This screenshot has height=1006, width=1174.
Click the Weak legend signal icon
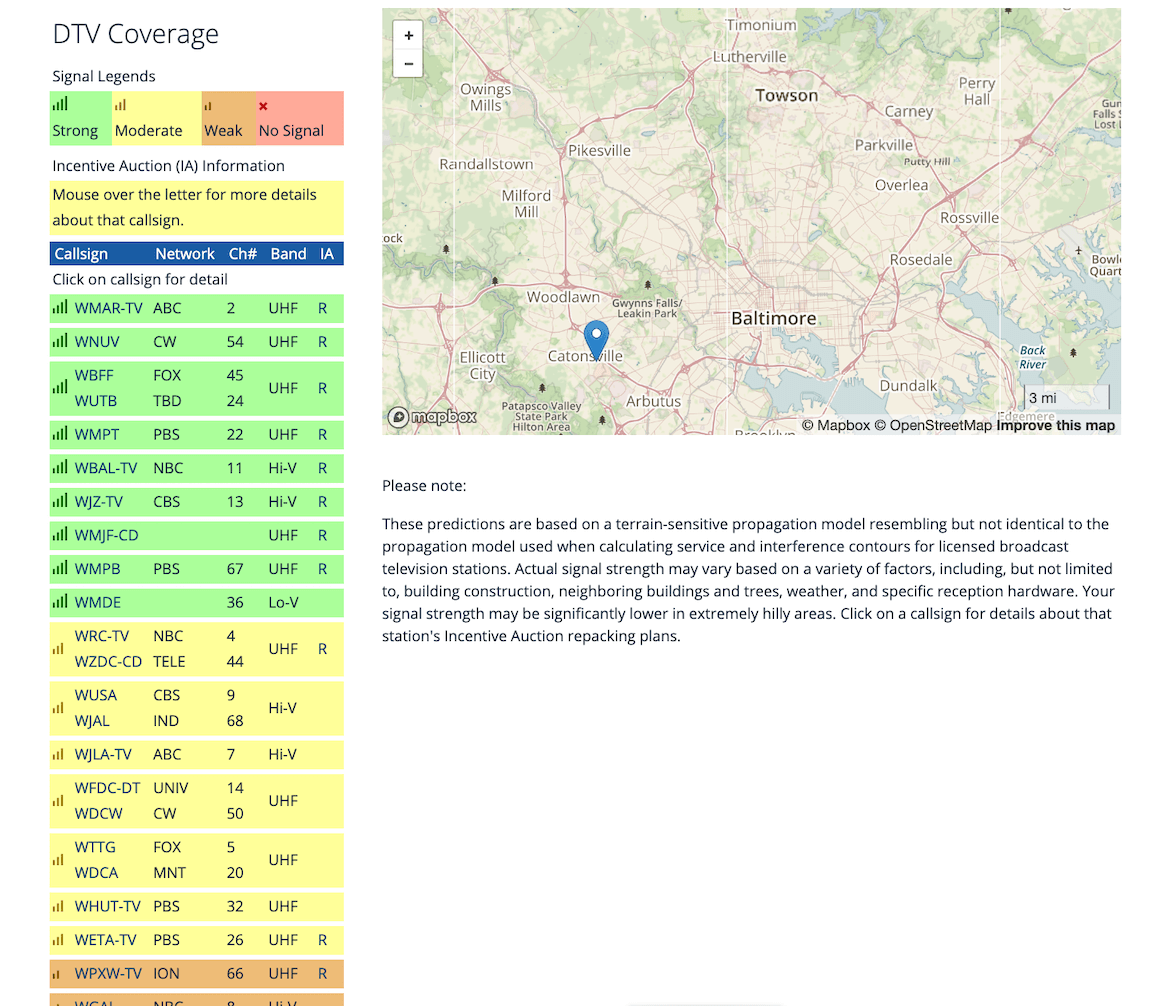pos(207,106)
